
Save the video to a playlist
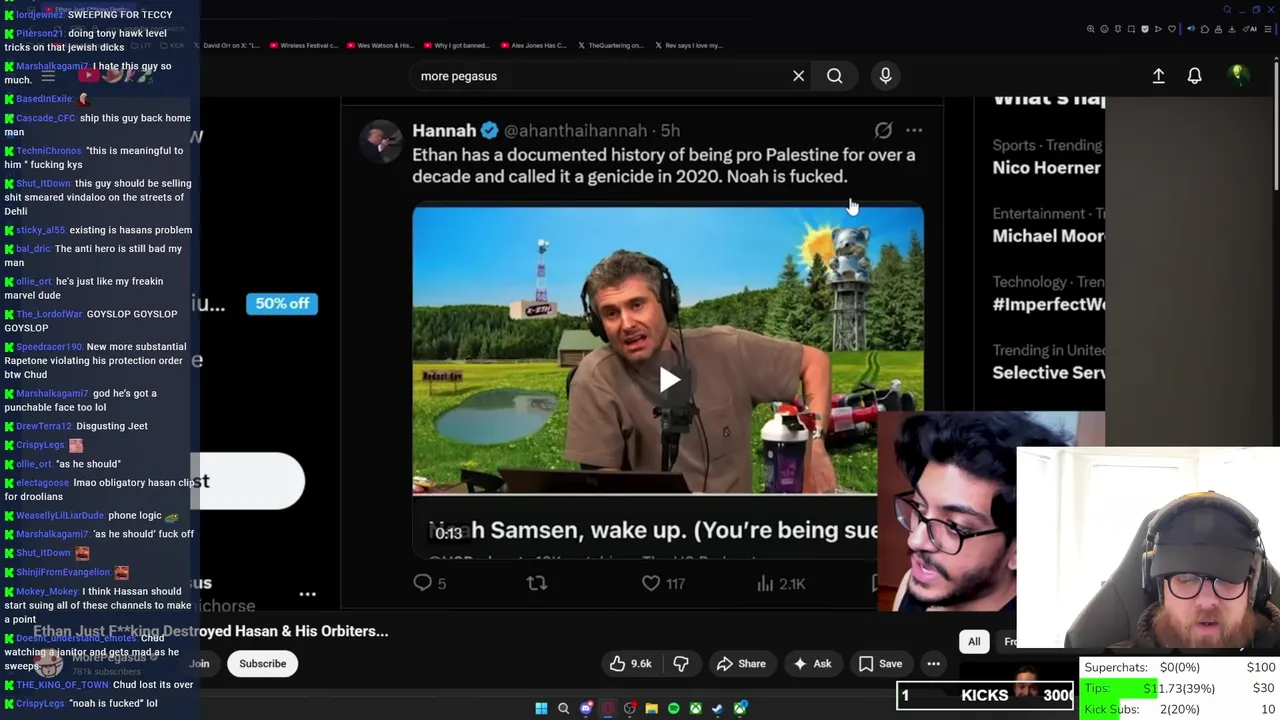point(880,663)
